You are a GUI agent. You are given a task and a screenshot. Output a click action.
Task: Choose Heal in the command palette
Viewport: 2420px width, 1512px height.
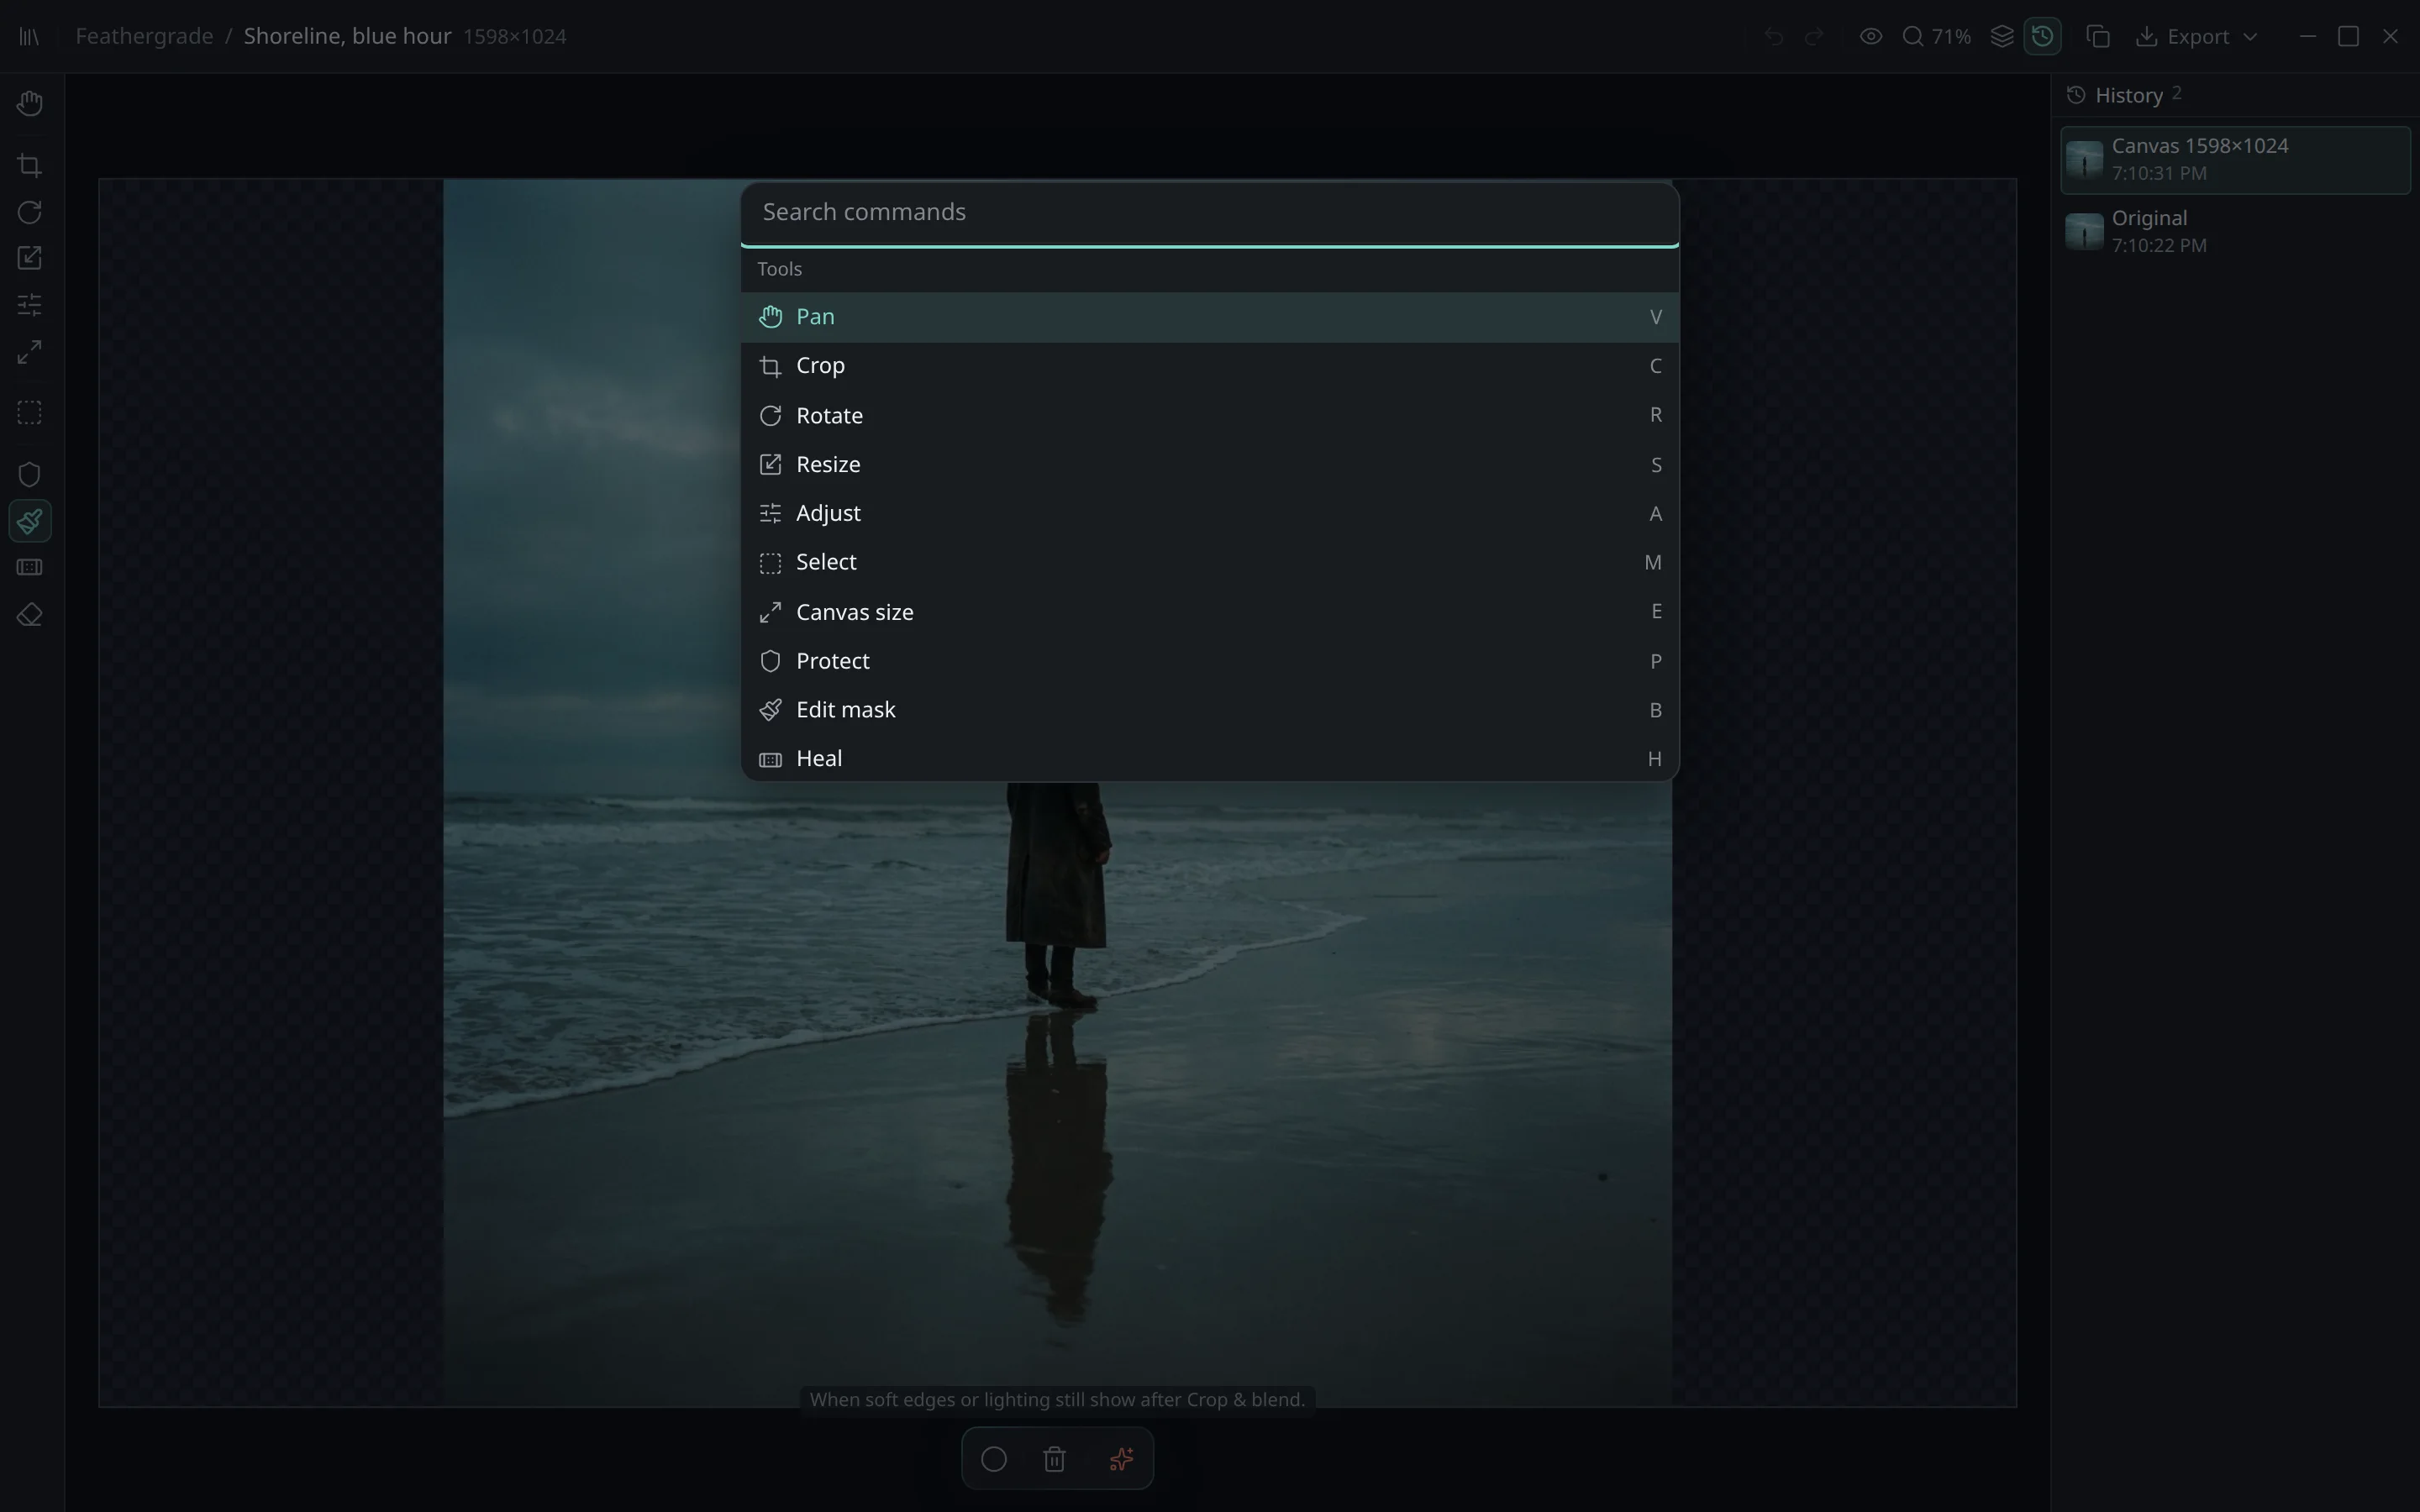coord(1209,758)
